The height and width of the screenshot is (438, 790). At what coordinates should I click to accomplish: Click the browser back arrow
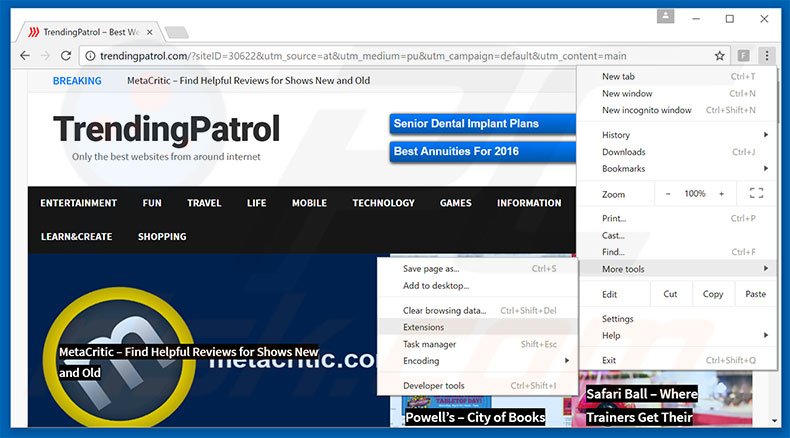(x=25, y=55)
